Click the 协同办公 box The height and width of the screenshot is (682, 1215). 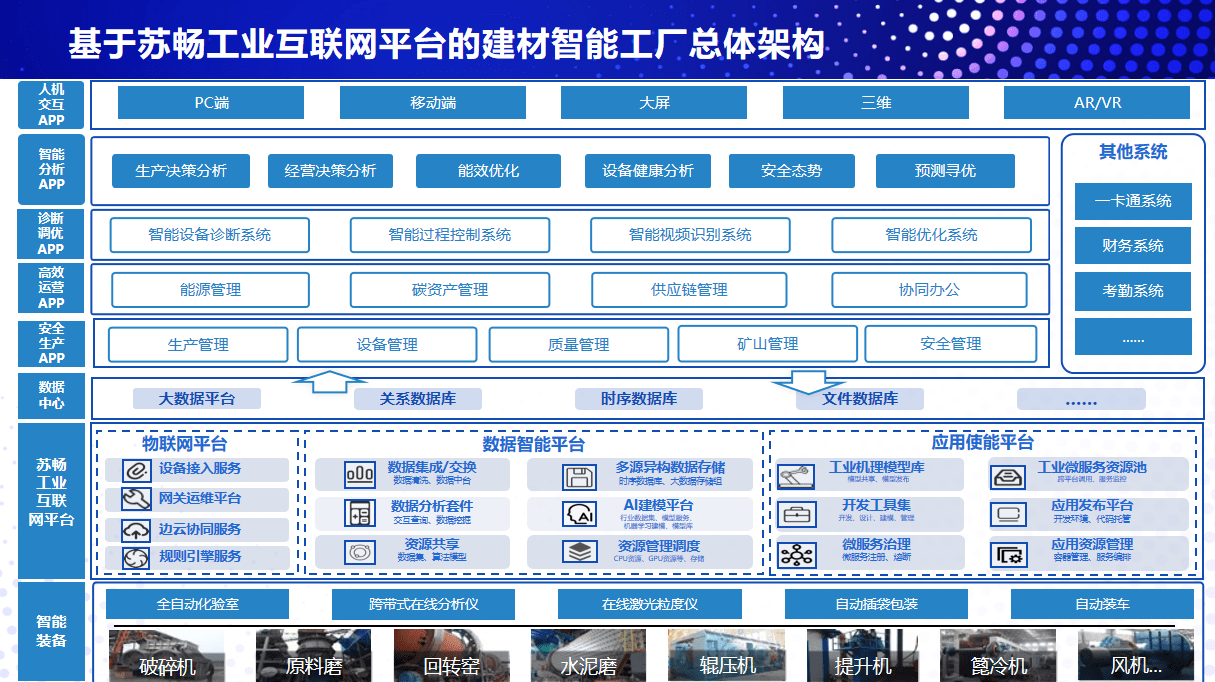pyautogui.click(x=929, y=290)
